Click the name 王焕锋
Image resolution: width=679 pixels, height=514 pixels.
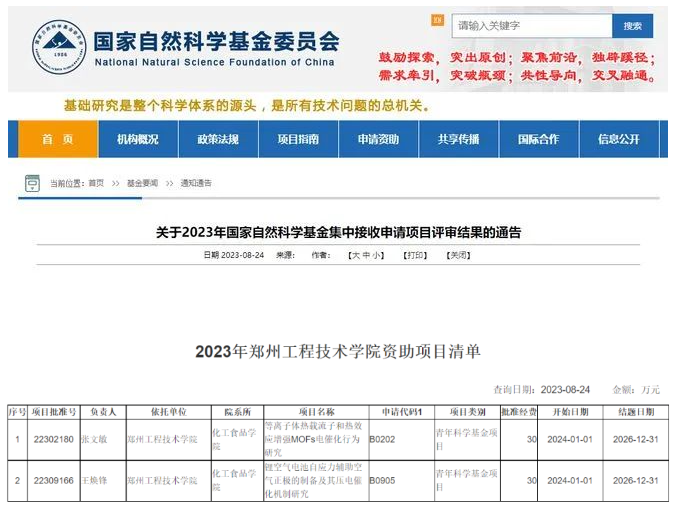94,481
